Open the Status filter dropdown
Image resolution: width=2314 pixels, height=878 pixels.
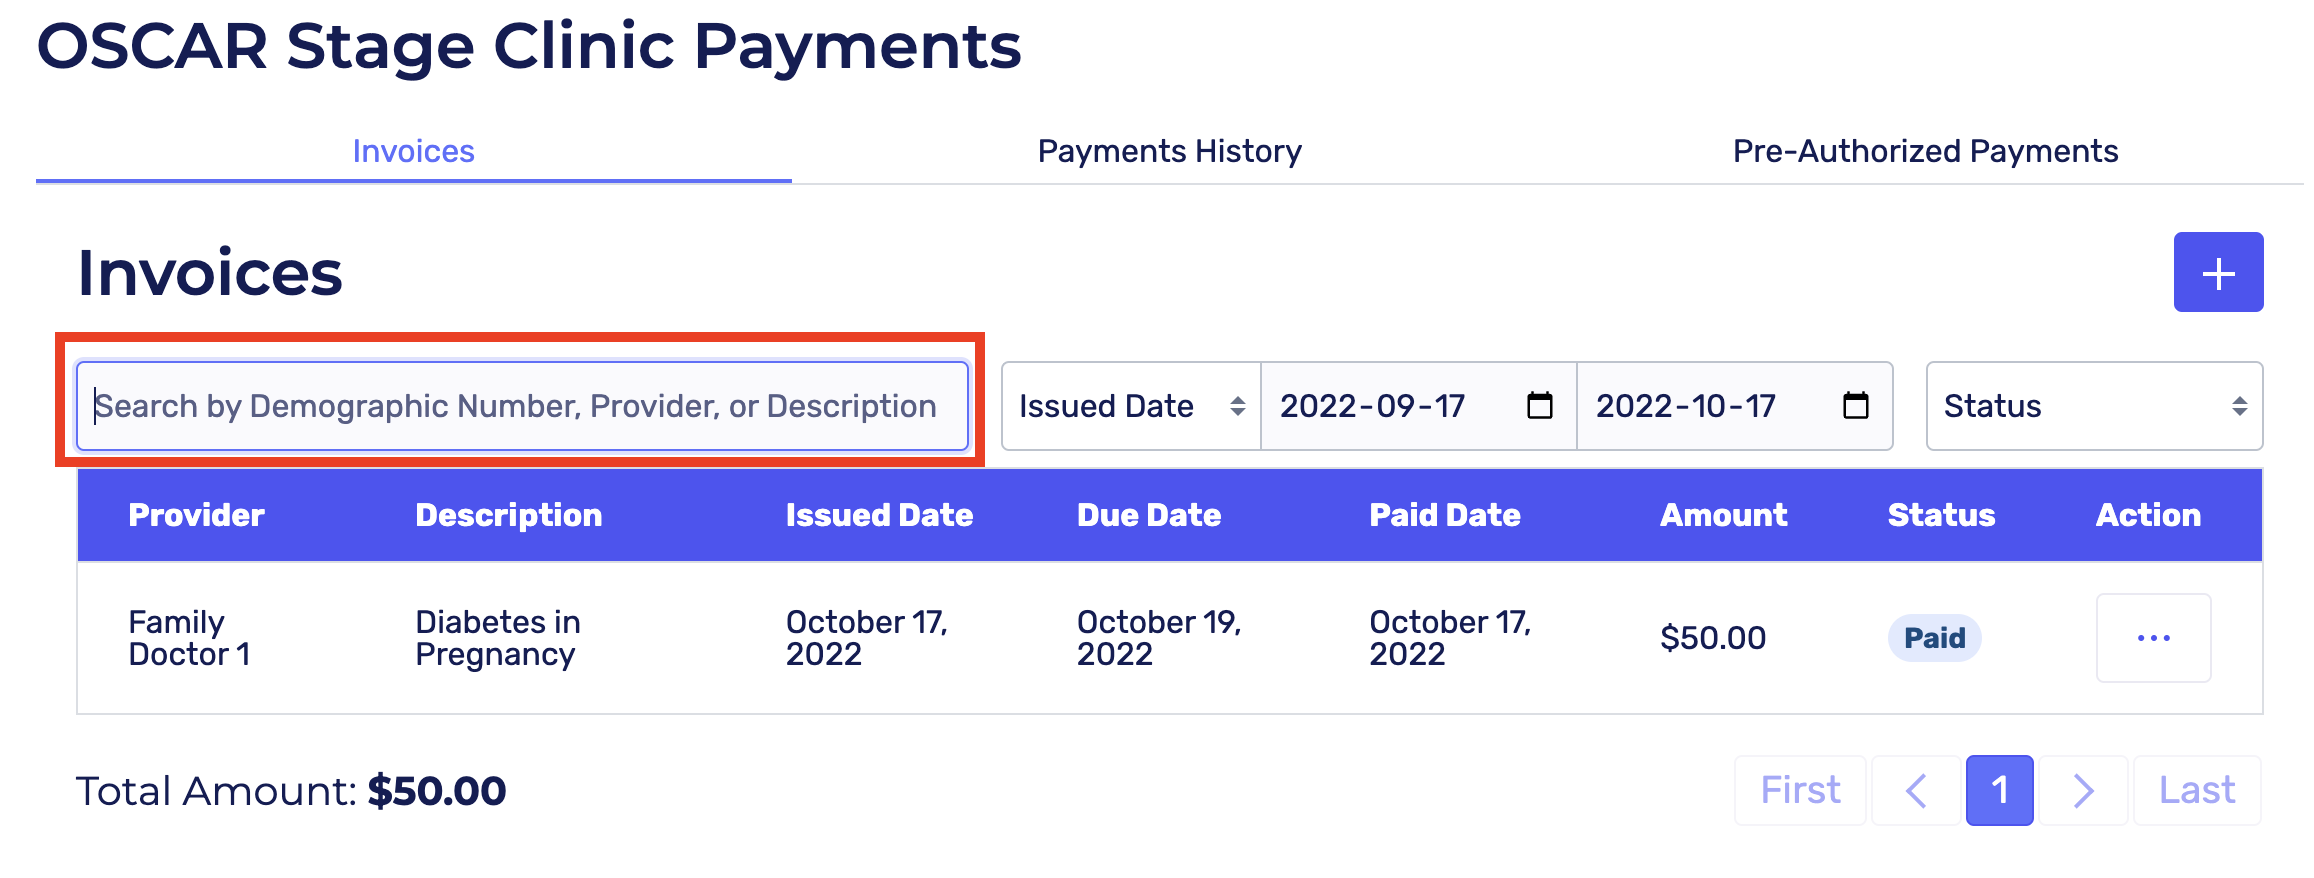[2093, 406]
